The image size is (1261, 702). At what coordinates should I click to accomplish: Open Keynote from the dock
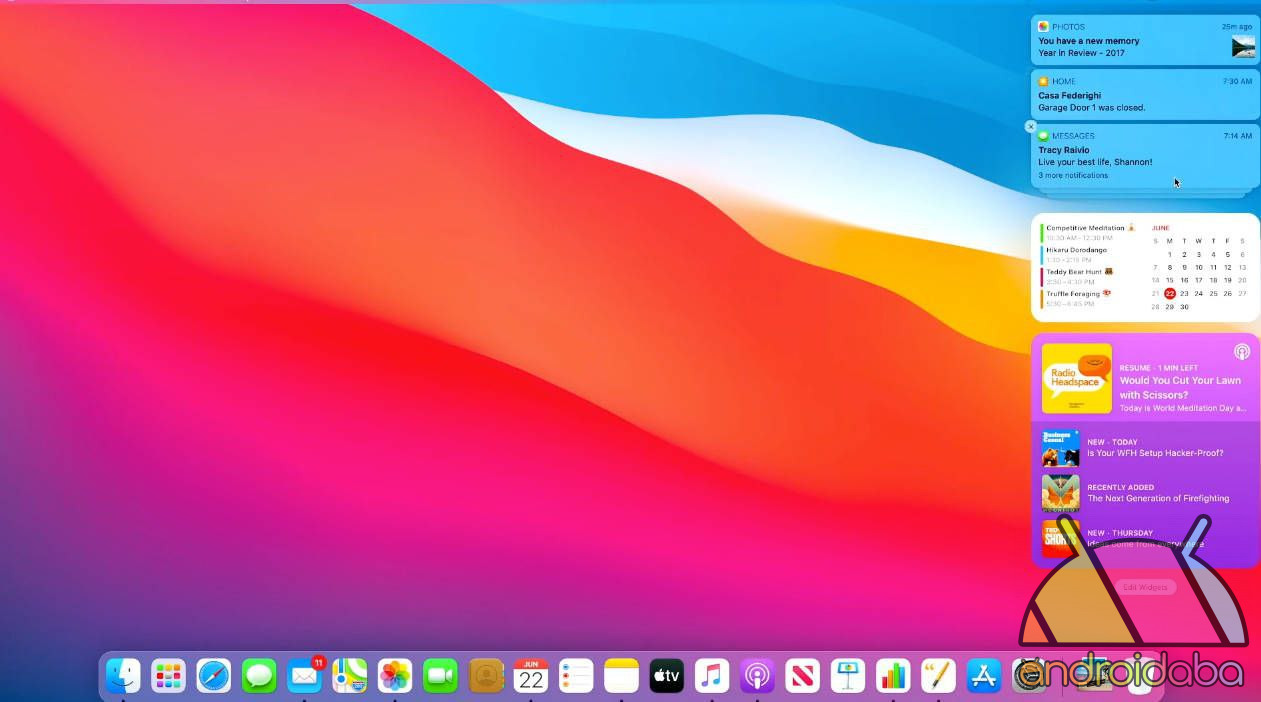(x=848, y=676)
